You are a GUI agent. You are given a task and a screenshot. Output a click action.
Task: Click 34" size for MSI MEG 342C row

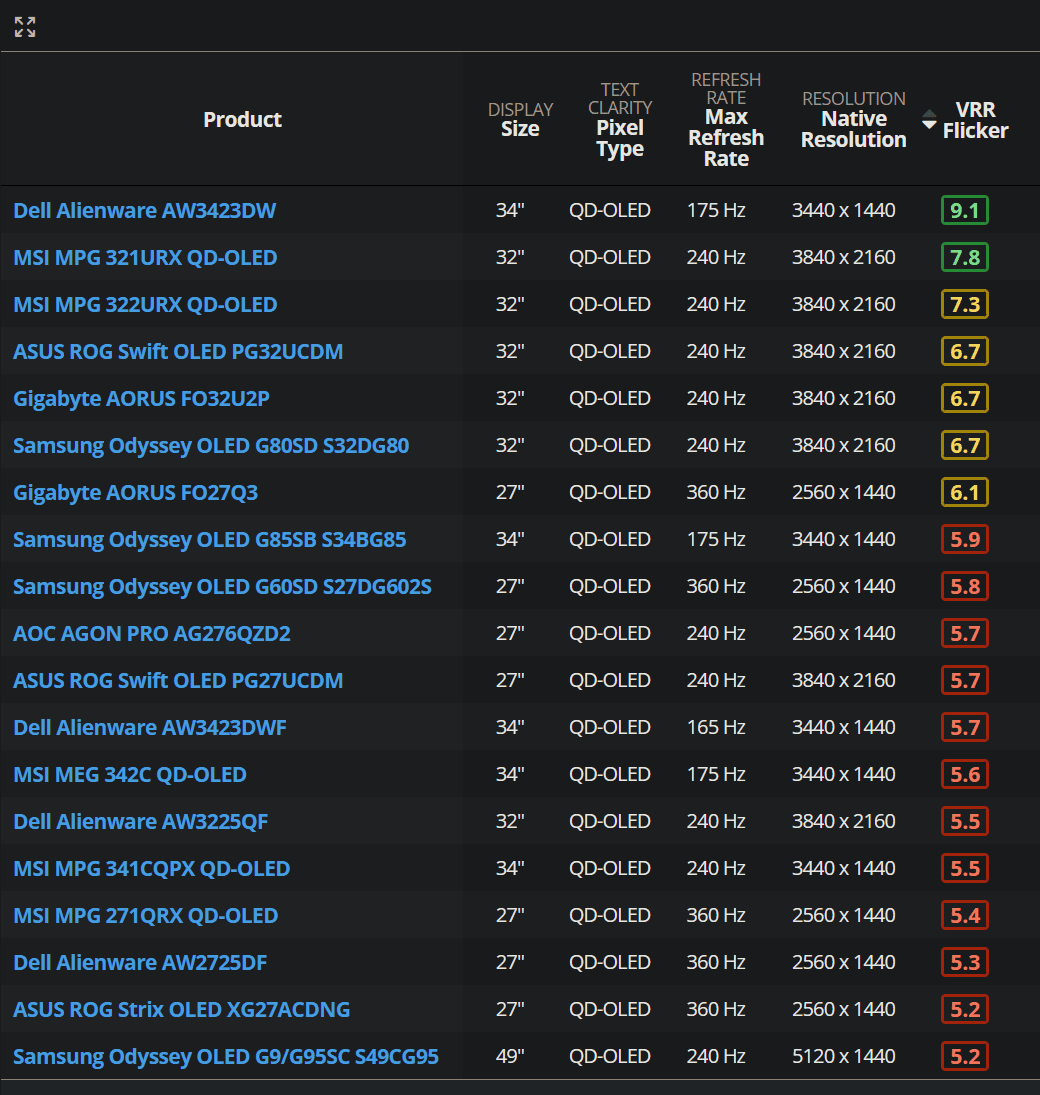(510, 774)
